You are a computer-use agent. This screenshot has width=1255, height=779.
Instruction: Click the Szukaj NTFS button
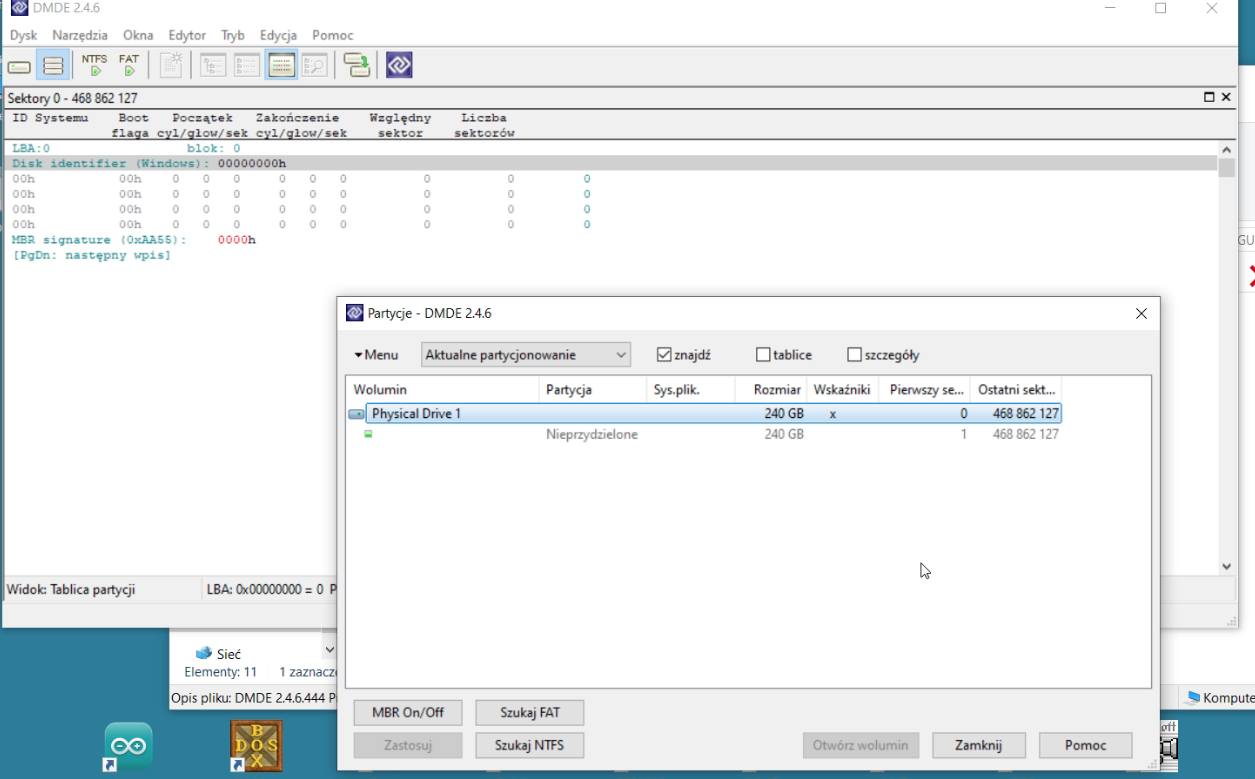tap(529, 745)
